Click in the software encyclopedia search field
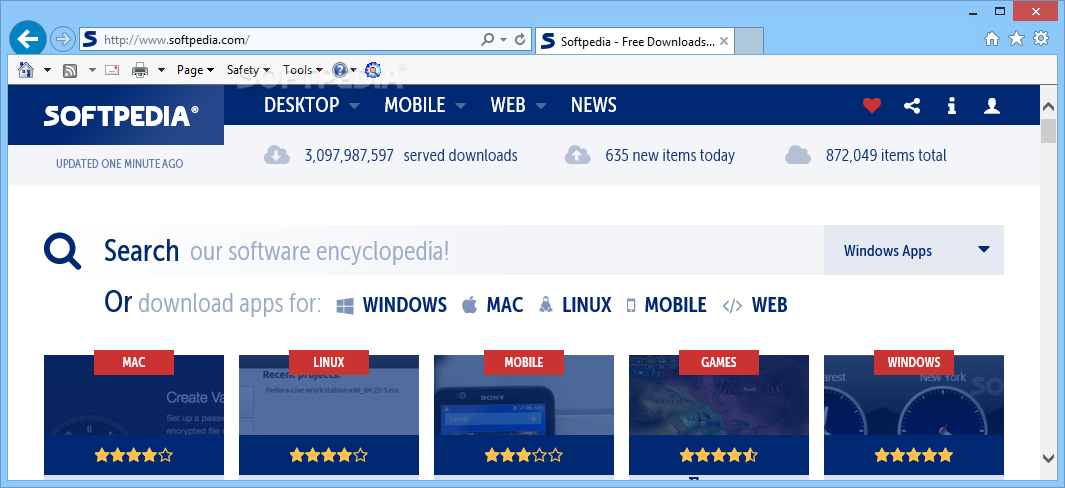 (458, 250)
